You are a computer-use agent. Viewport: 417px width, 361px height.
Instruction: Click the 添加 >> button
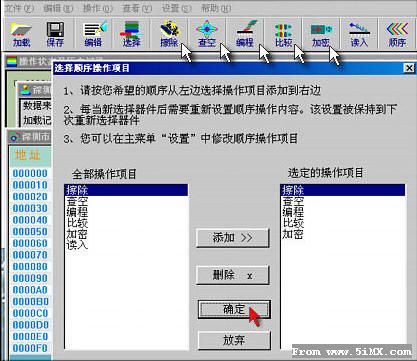click(233, 238)
